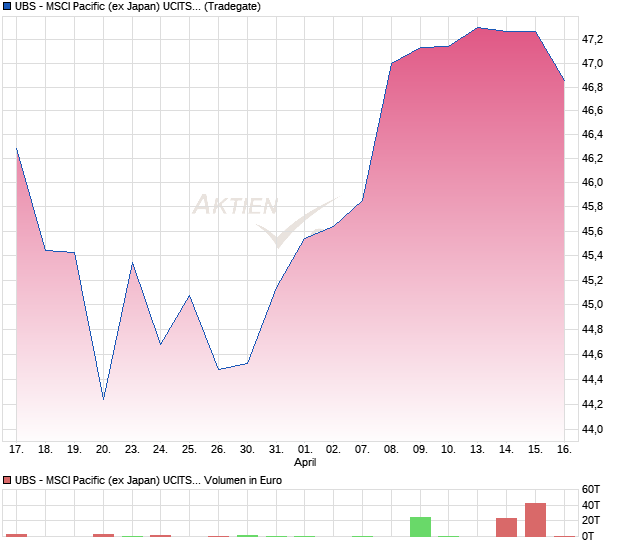
Task: Click the '20T' volume axis label
Action: pos(591,520)
